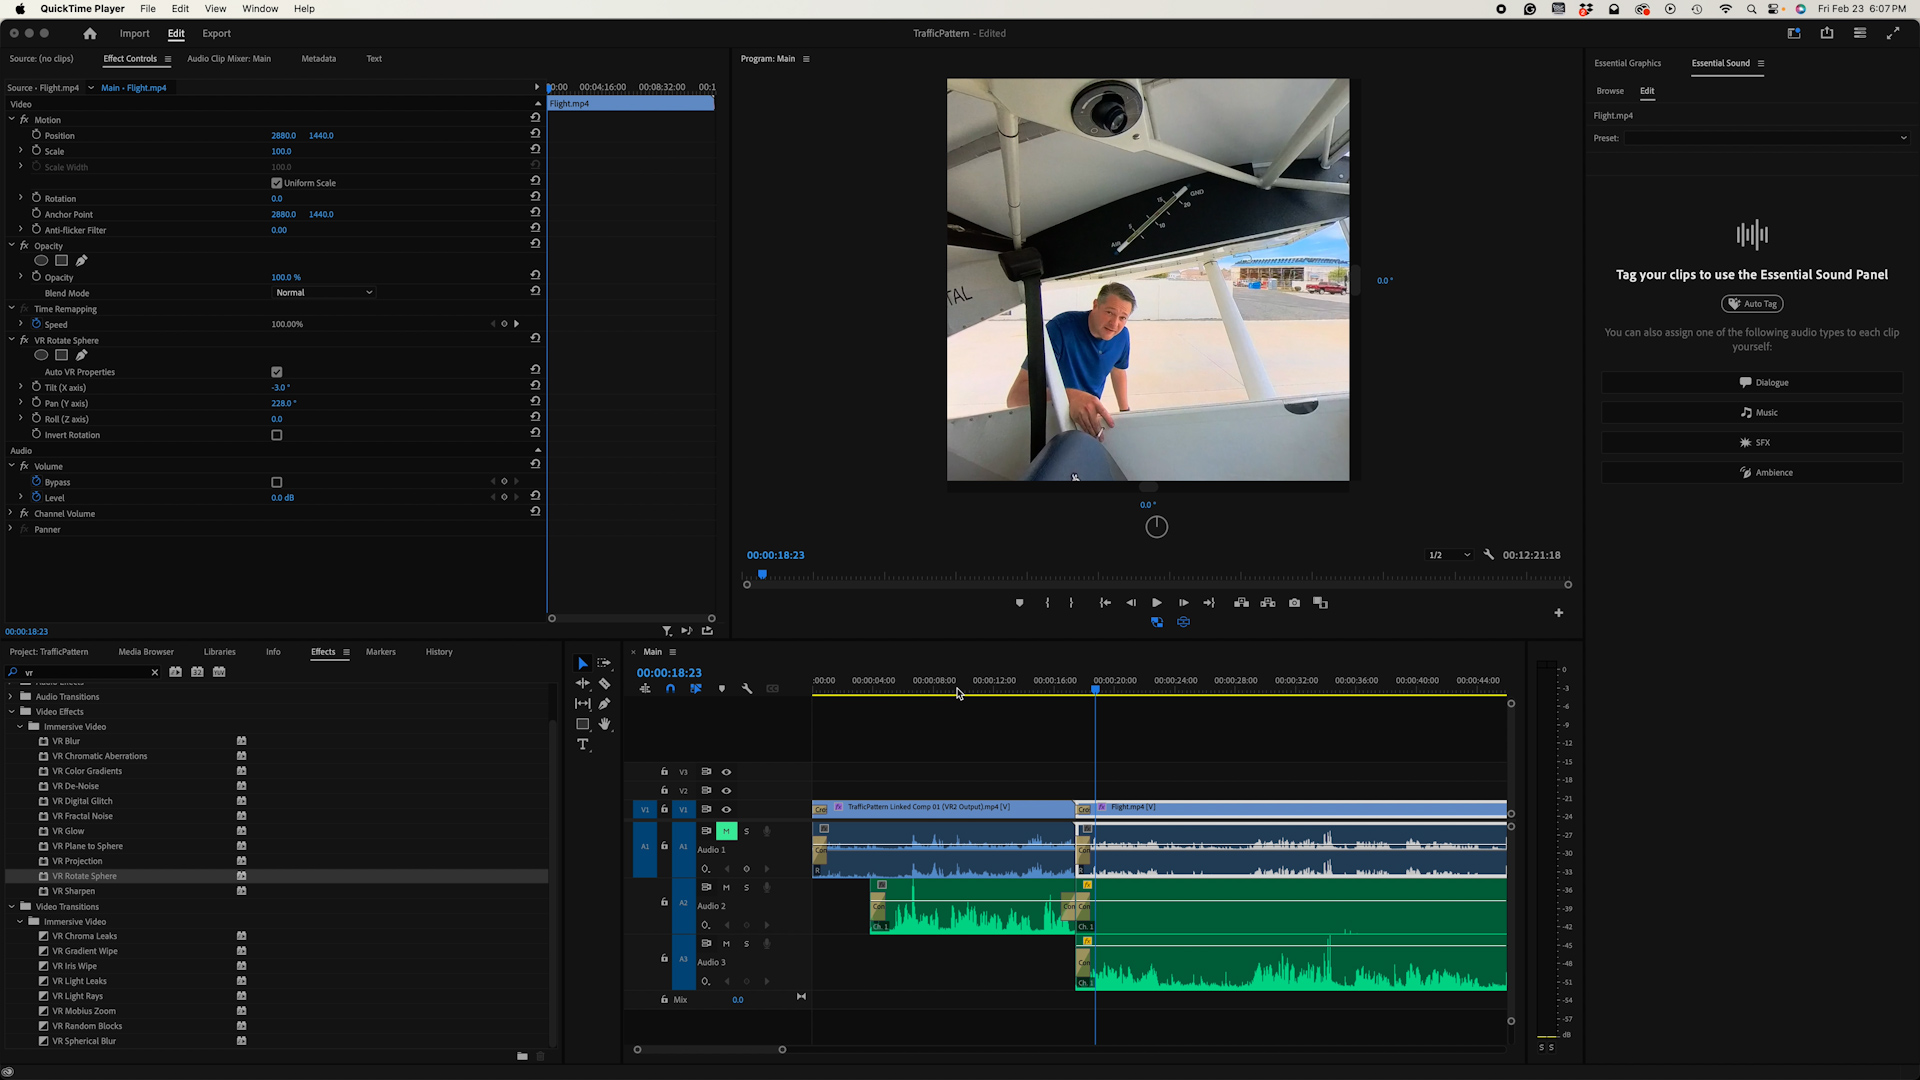
Task: Toggle Linked Selection in timeline
Action: pos(696,689)
